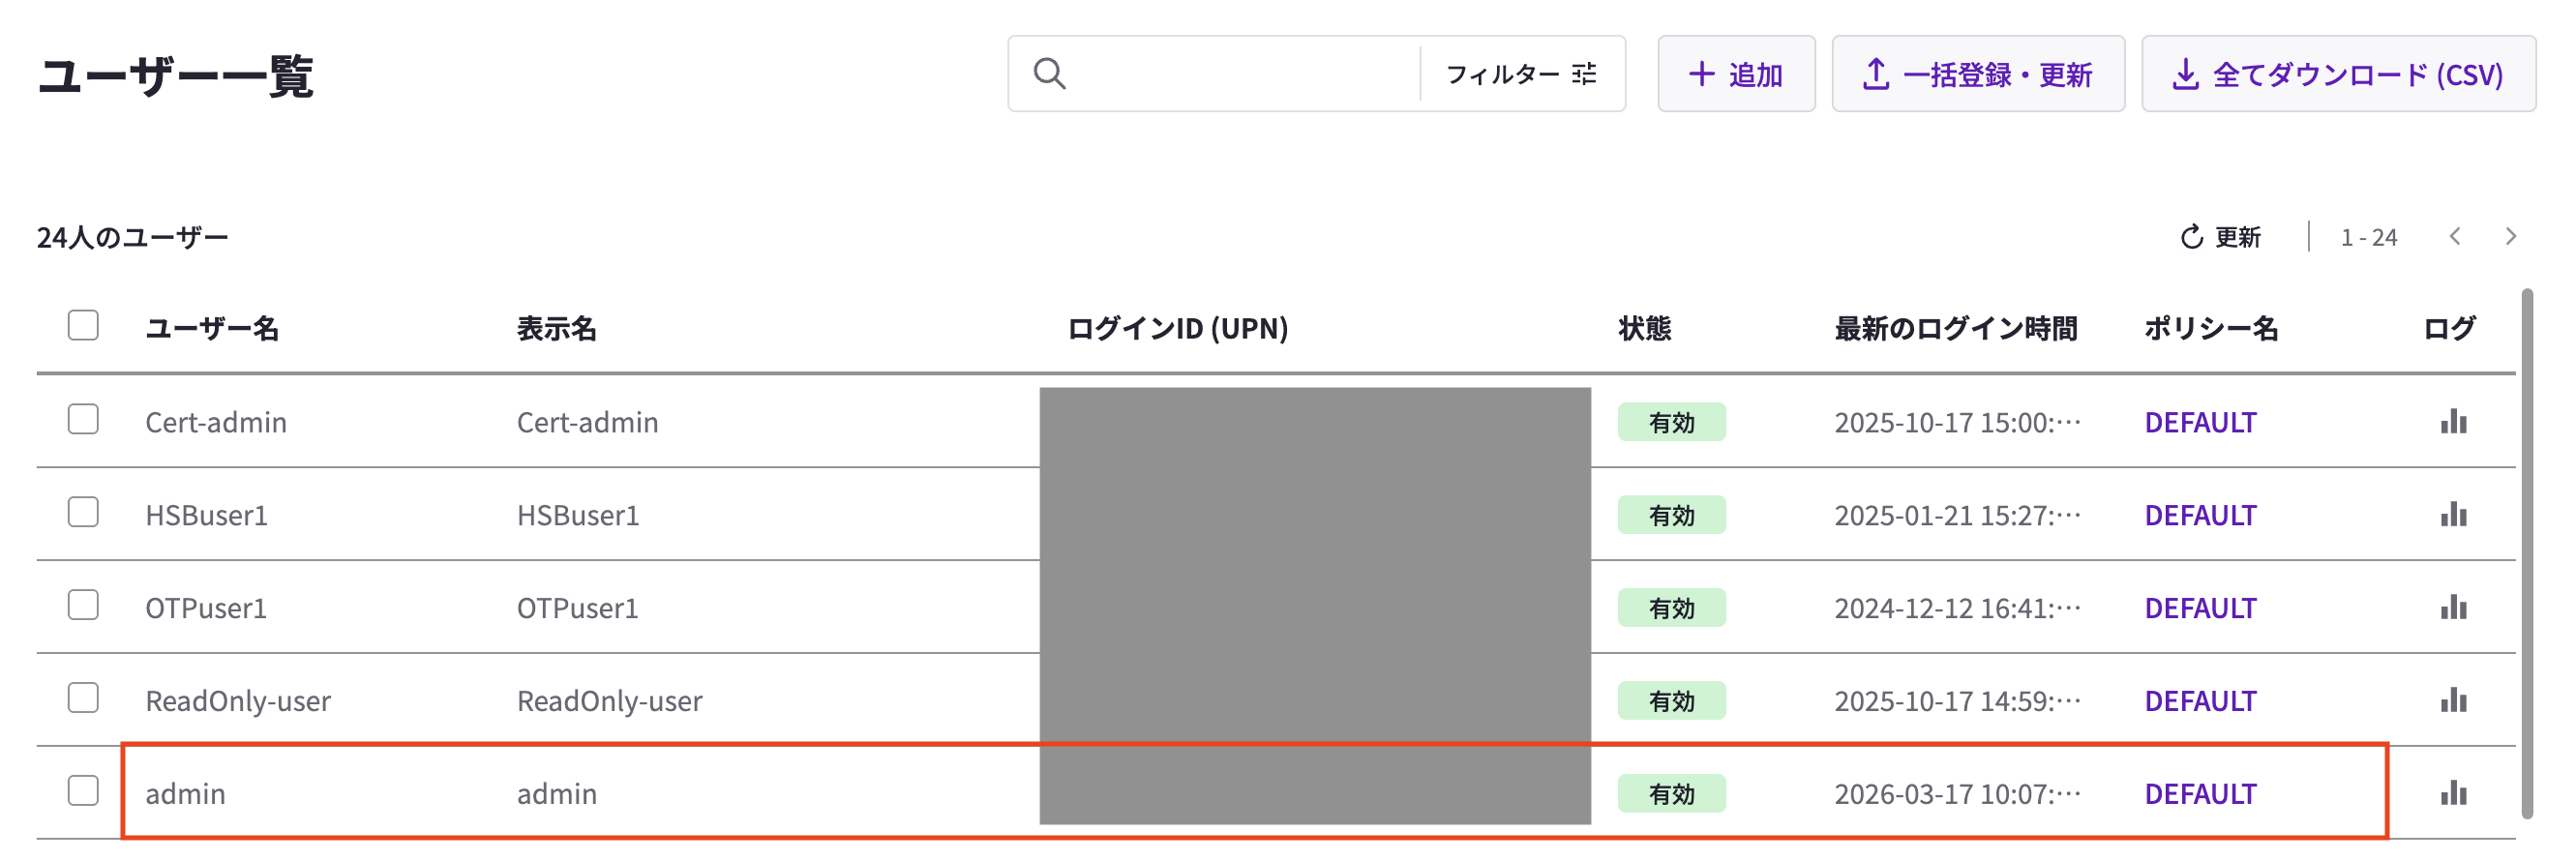Refresh the user list with 更新
The width and height of the screenshot is (2576, 861).
pos(2220,237)
